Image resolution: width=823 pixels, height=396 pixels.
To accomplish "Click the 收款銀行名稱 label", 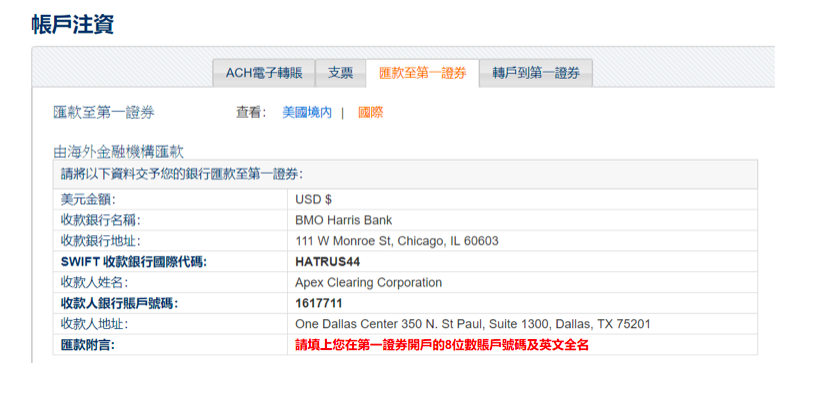I will pos(101,220).
